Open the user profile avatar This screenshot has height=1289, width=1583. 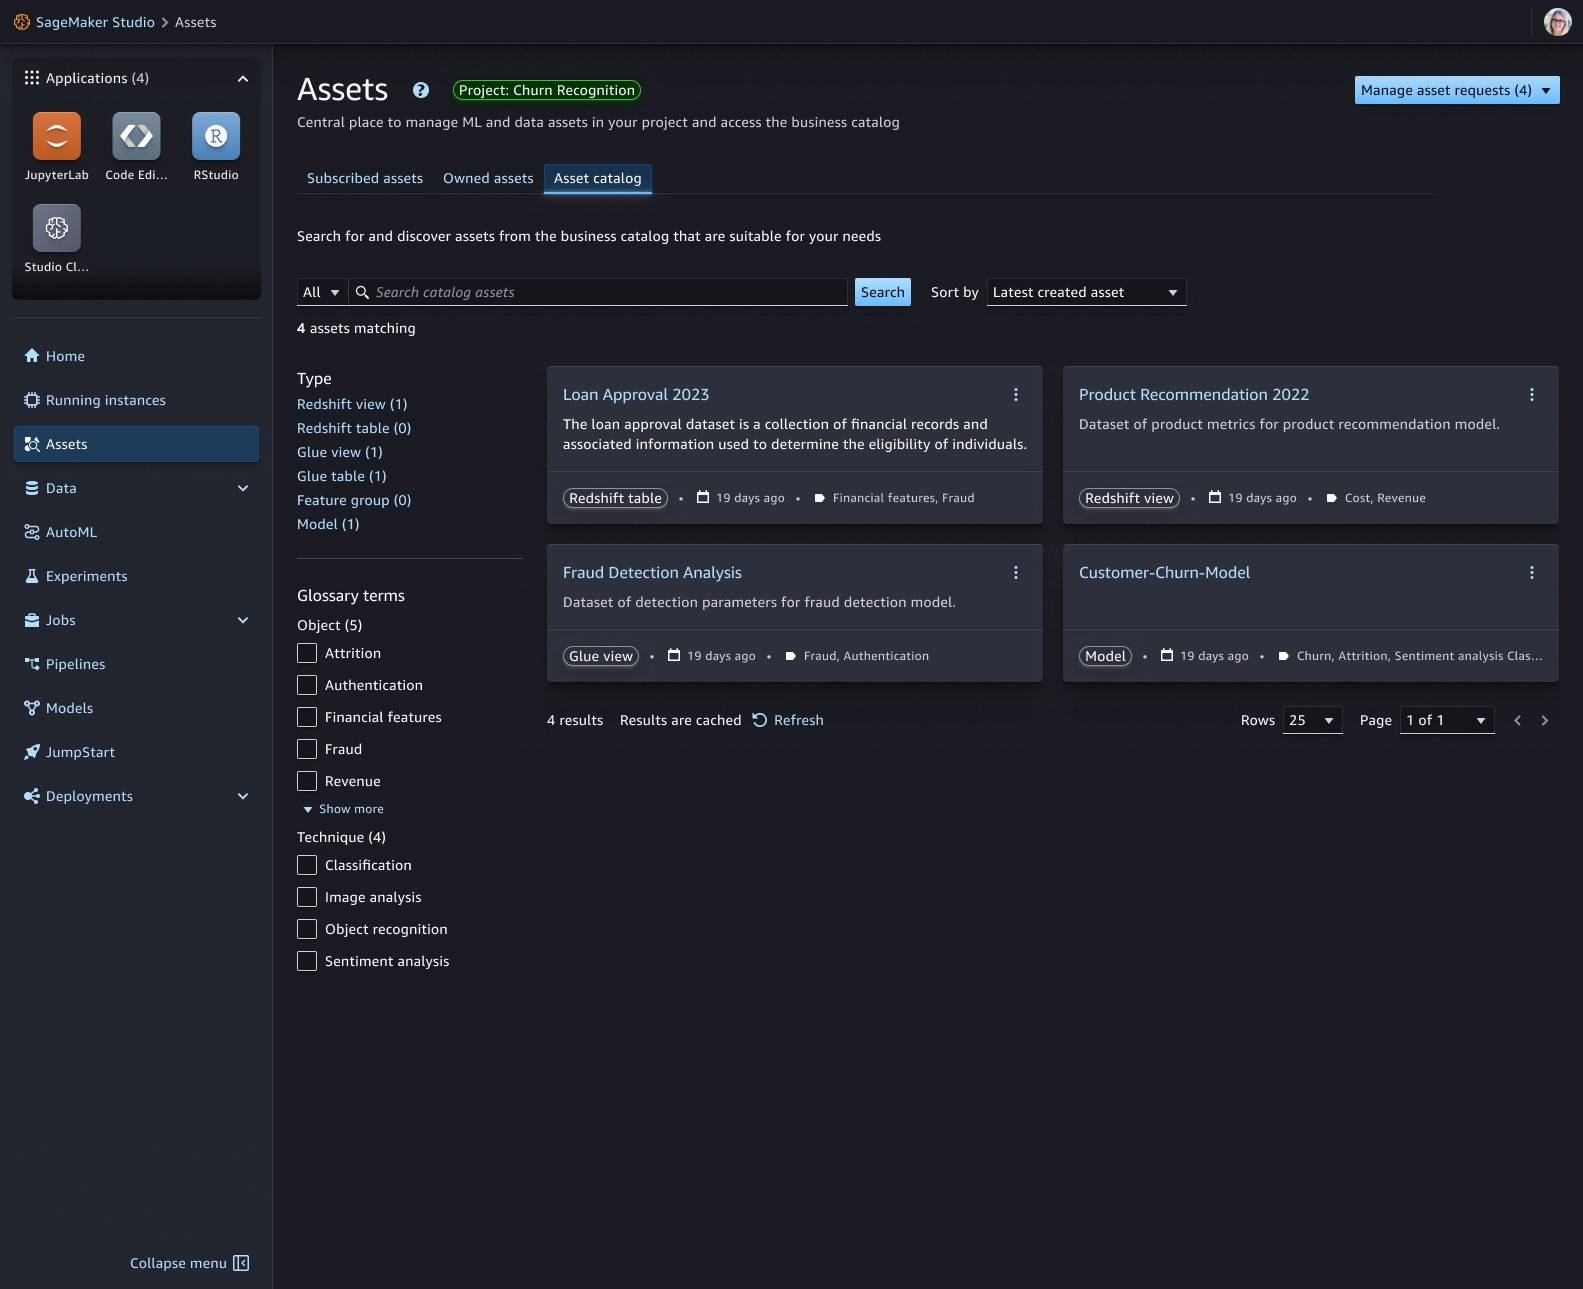pos(1557,22)
